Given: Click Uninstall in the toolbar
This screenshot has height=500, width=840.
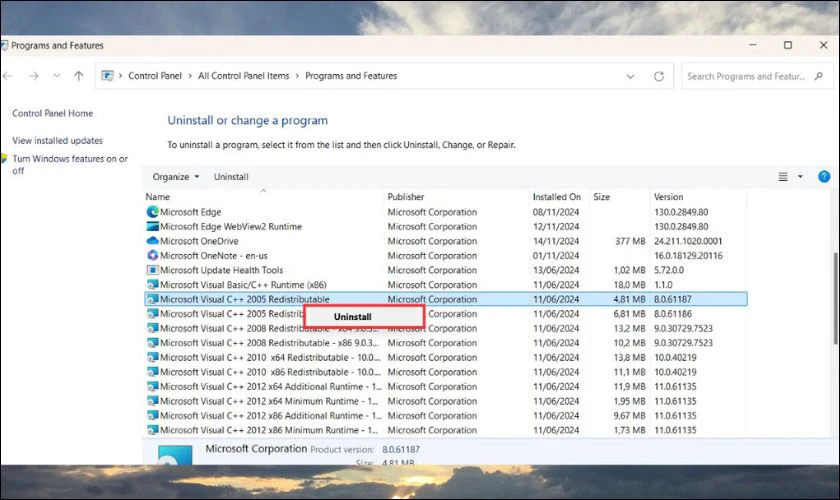Looking at the screenshot, I should click(x=231, y=176).
